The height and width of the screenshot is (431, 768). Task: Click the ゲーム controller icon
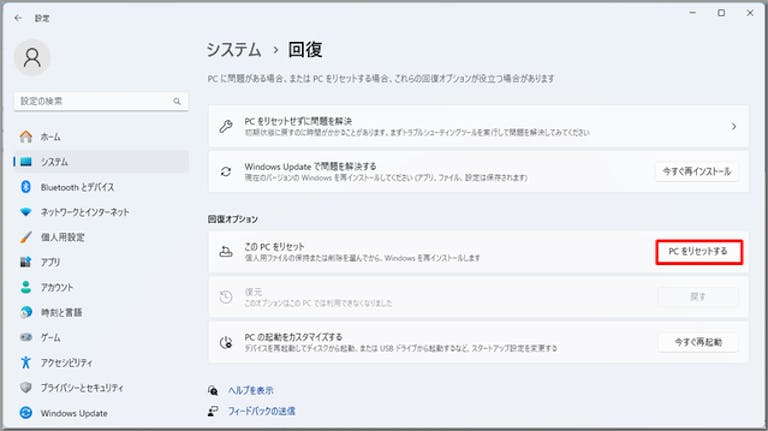[26, 337]
